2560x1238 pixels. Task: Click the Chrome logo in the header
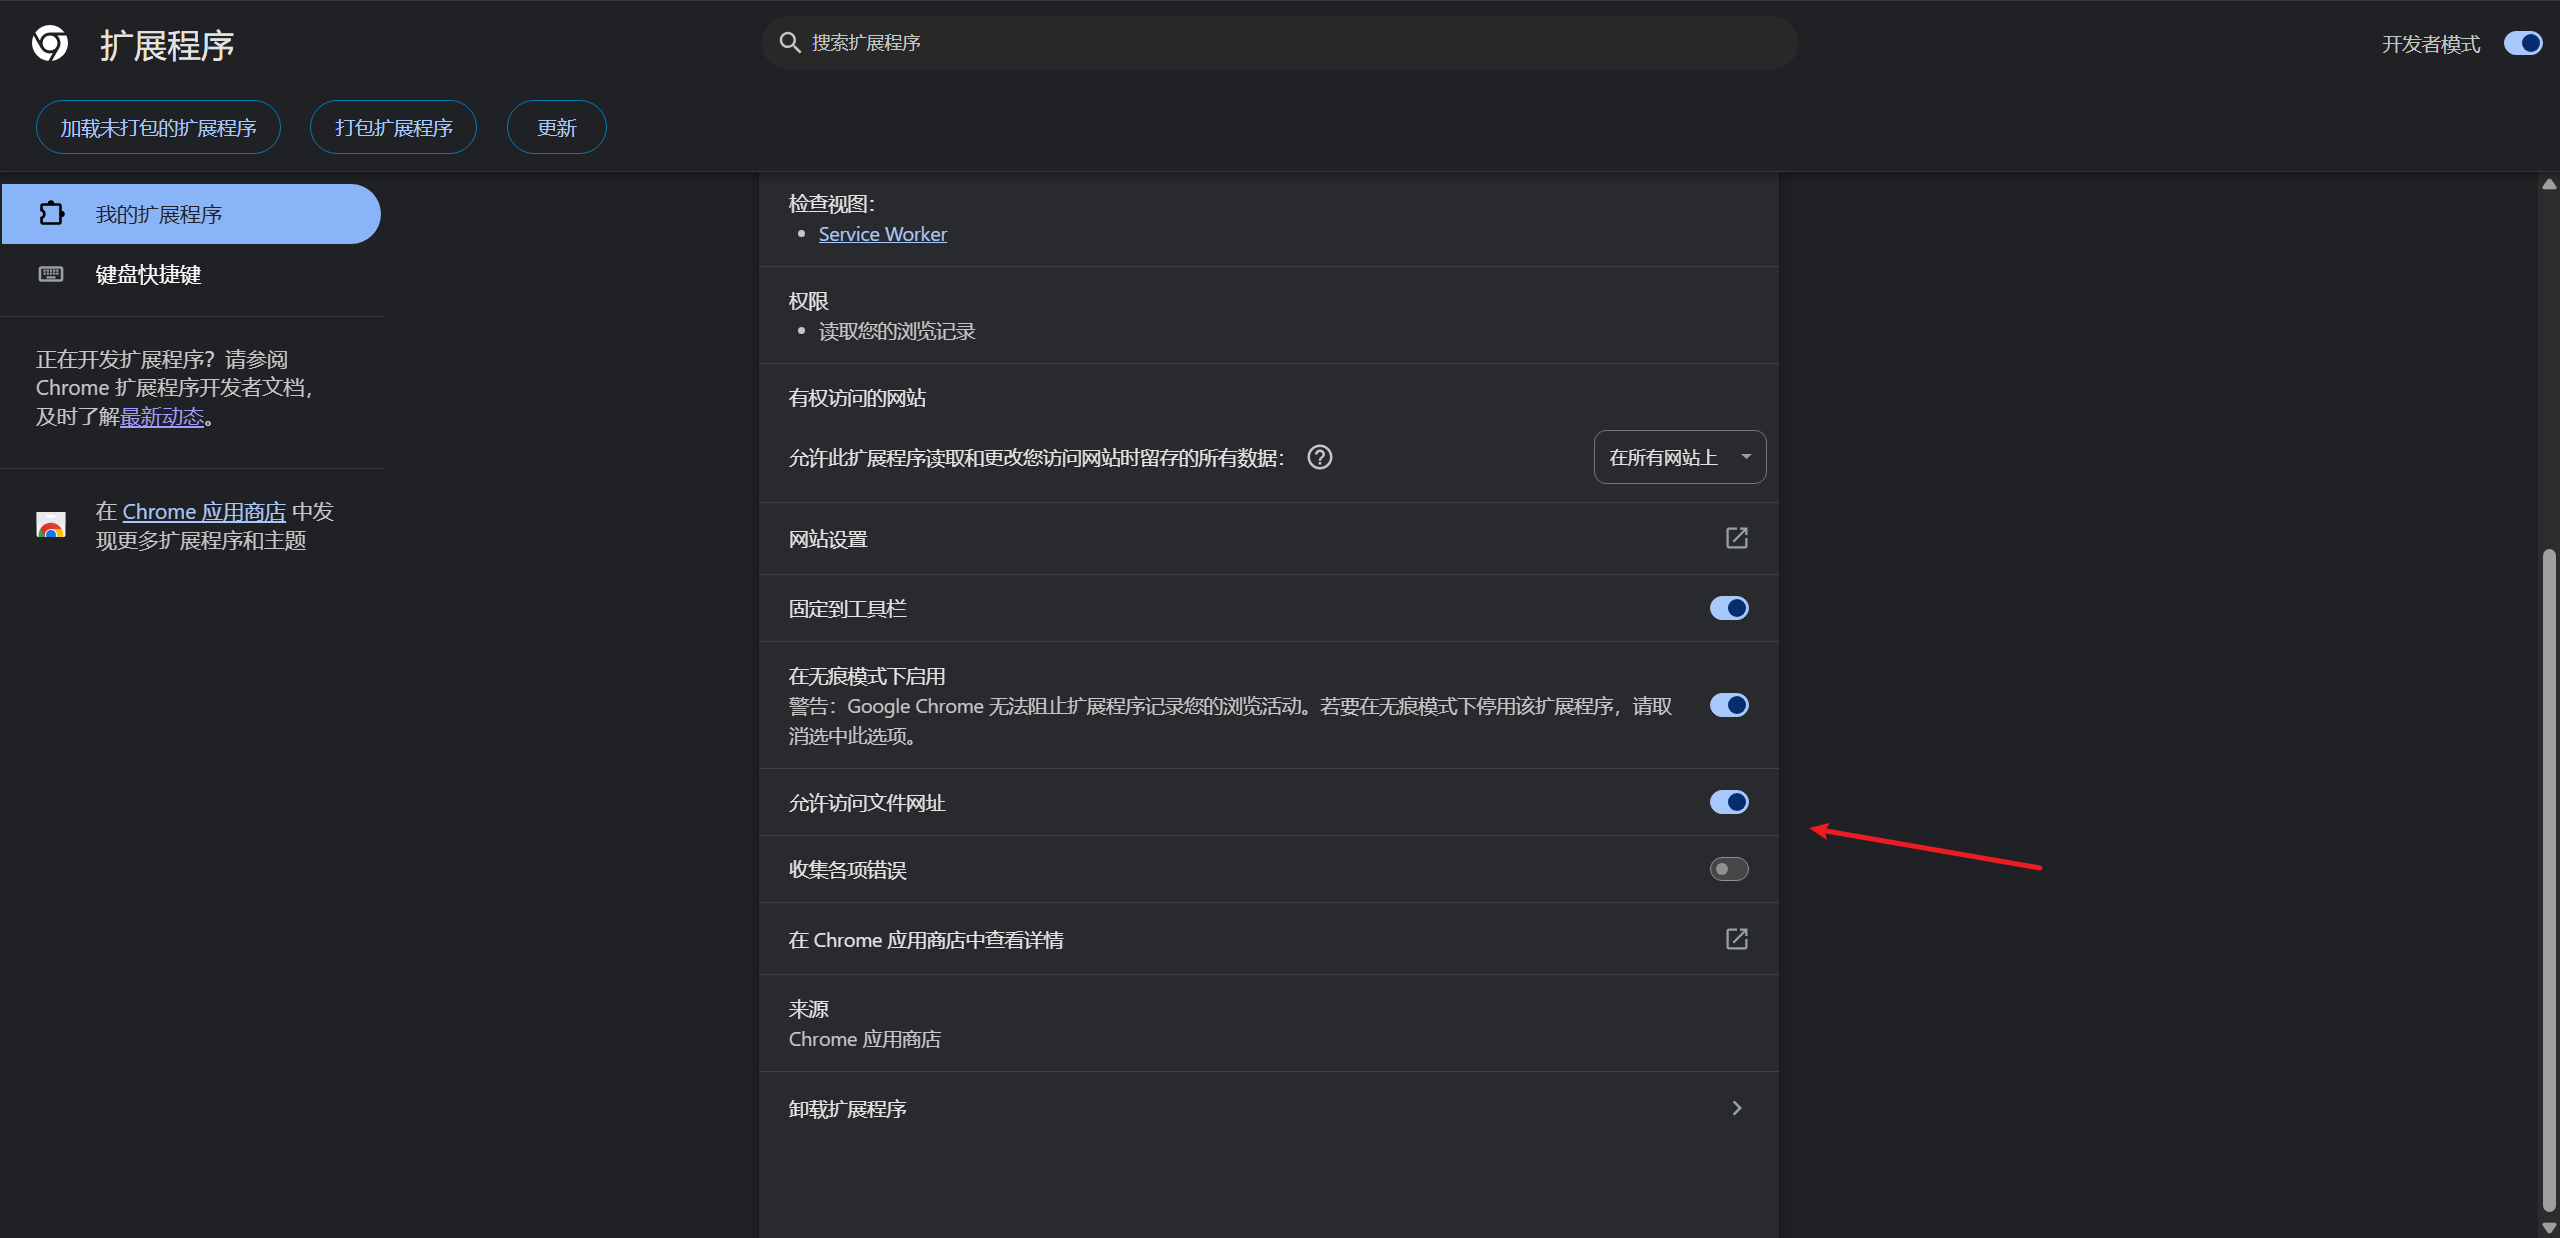click(x=50, y=43)
